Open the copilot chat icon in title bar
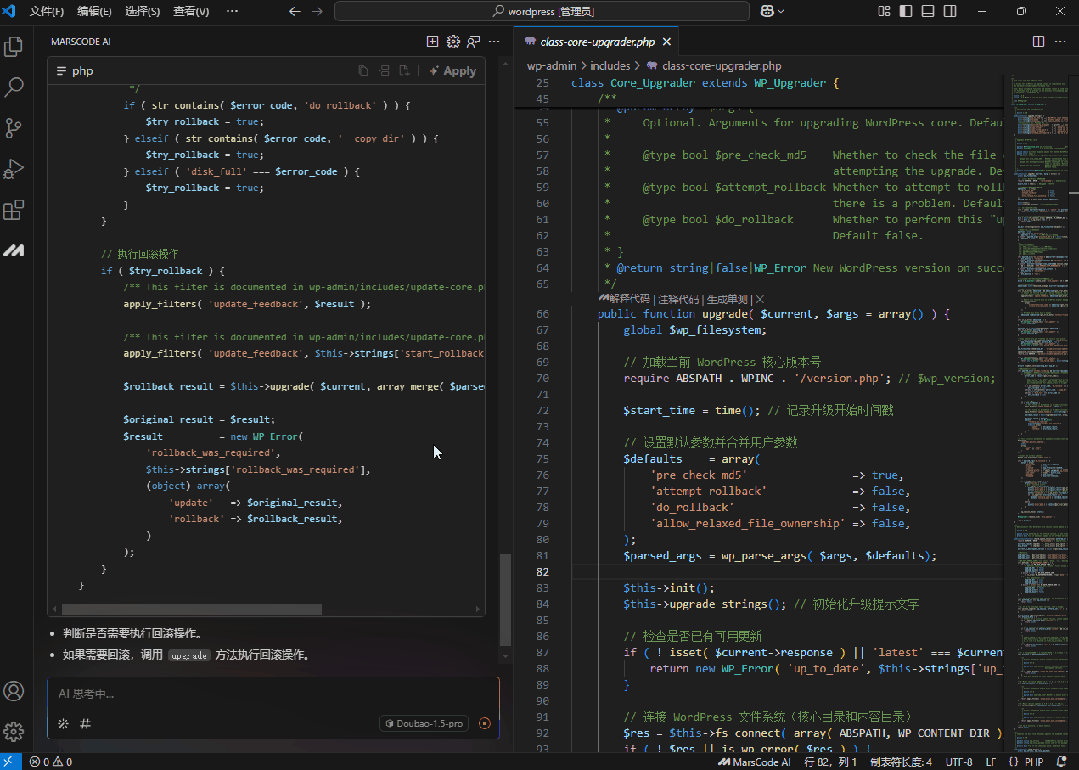Viewport: 1079px width, 770px height. (x=767, y=12)
